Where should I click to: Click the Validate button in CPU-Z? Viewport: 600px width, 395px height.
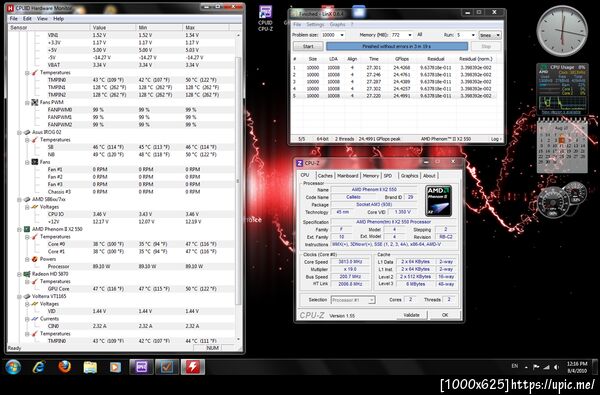point(411,315)
